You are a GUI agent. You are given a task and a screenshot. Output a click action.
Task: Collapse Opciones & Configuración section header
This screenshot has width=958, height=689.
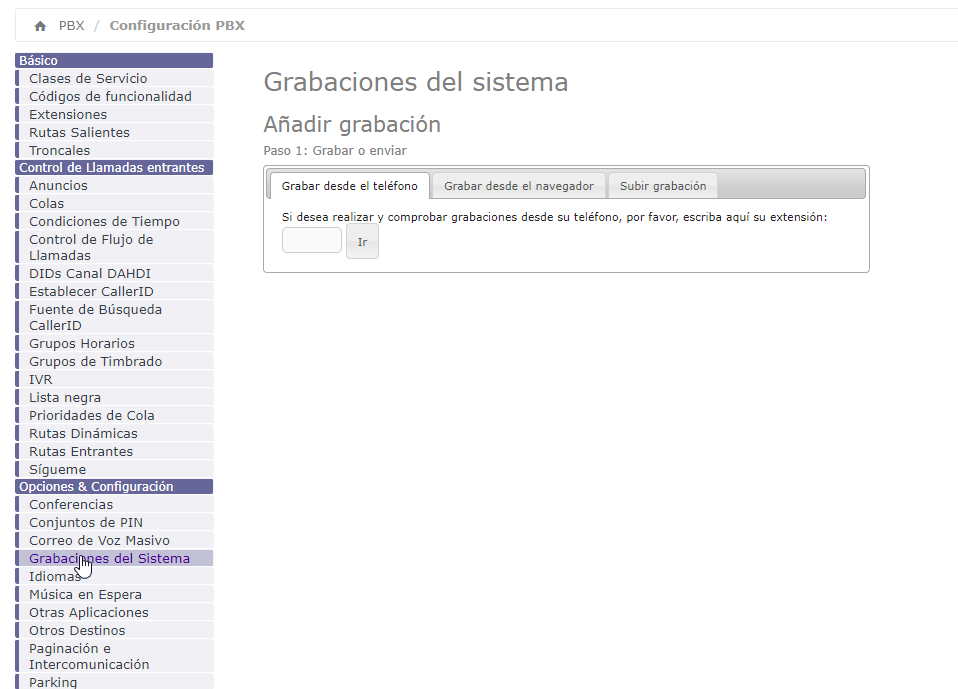click(x=114, y=487)
